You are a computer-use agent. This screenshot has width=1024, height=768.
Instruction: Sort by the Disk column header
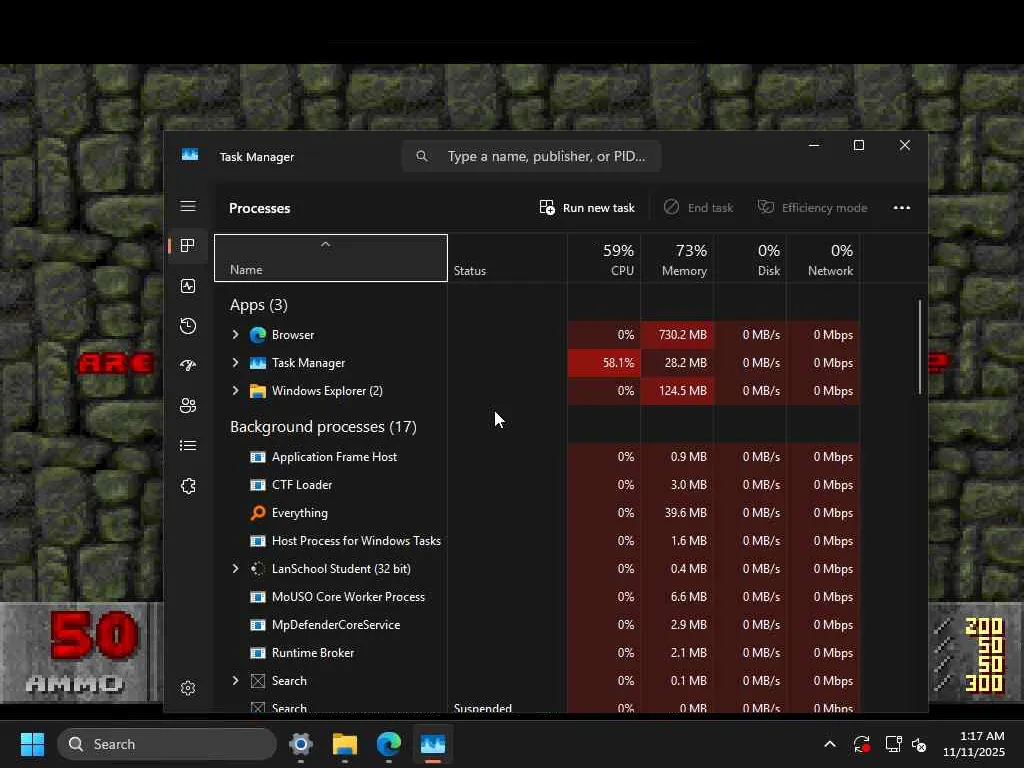[x=750, y=258]
